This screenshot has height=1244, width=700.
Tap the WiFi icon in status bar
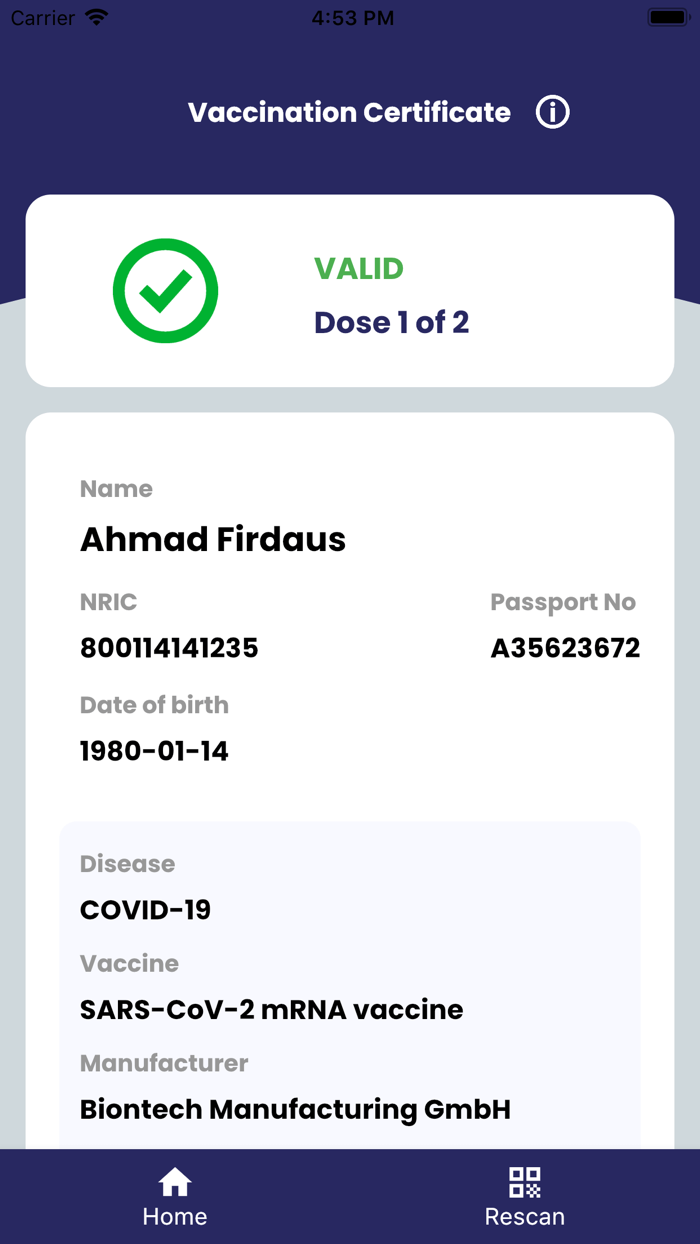coord(96,16)
